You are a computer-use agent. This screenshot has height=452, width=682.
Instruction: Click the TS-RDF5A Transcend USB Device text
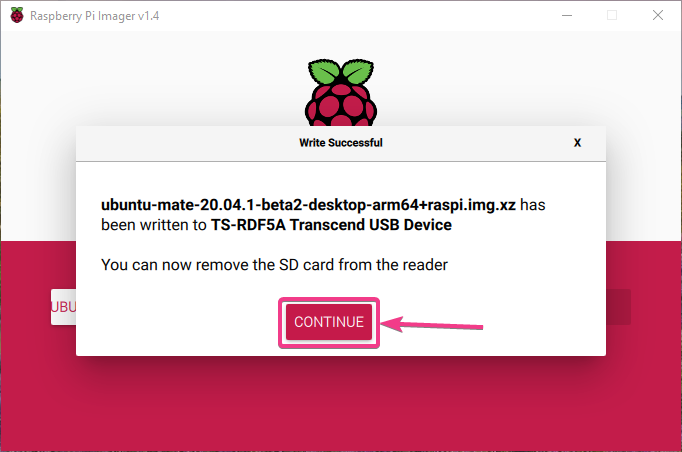pyautogui.click(x=331, y=225)
